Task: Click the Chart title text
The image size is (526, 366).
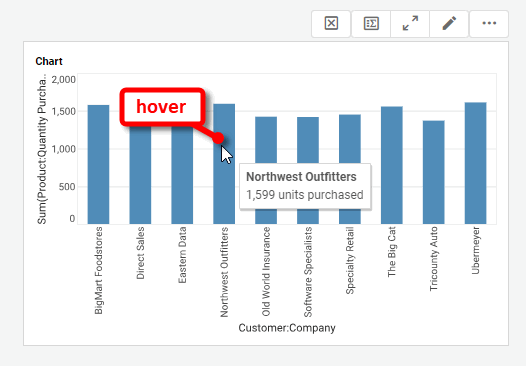Action: click(x=49, y=61)
